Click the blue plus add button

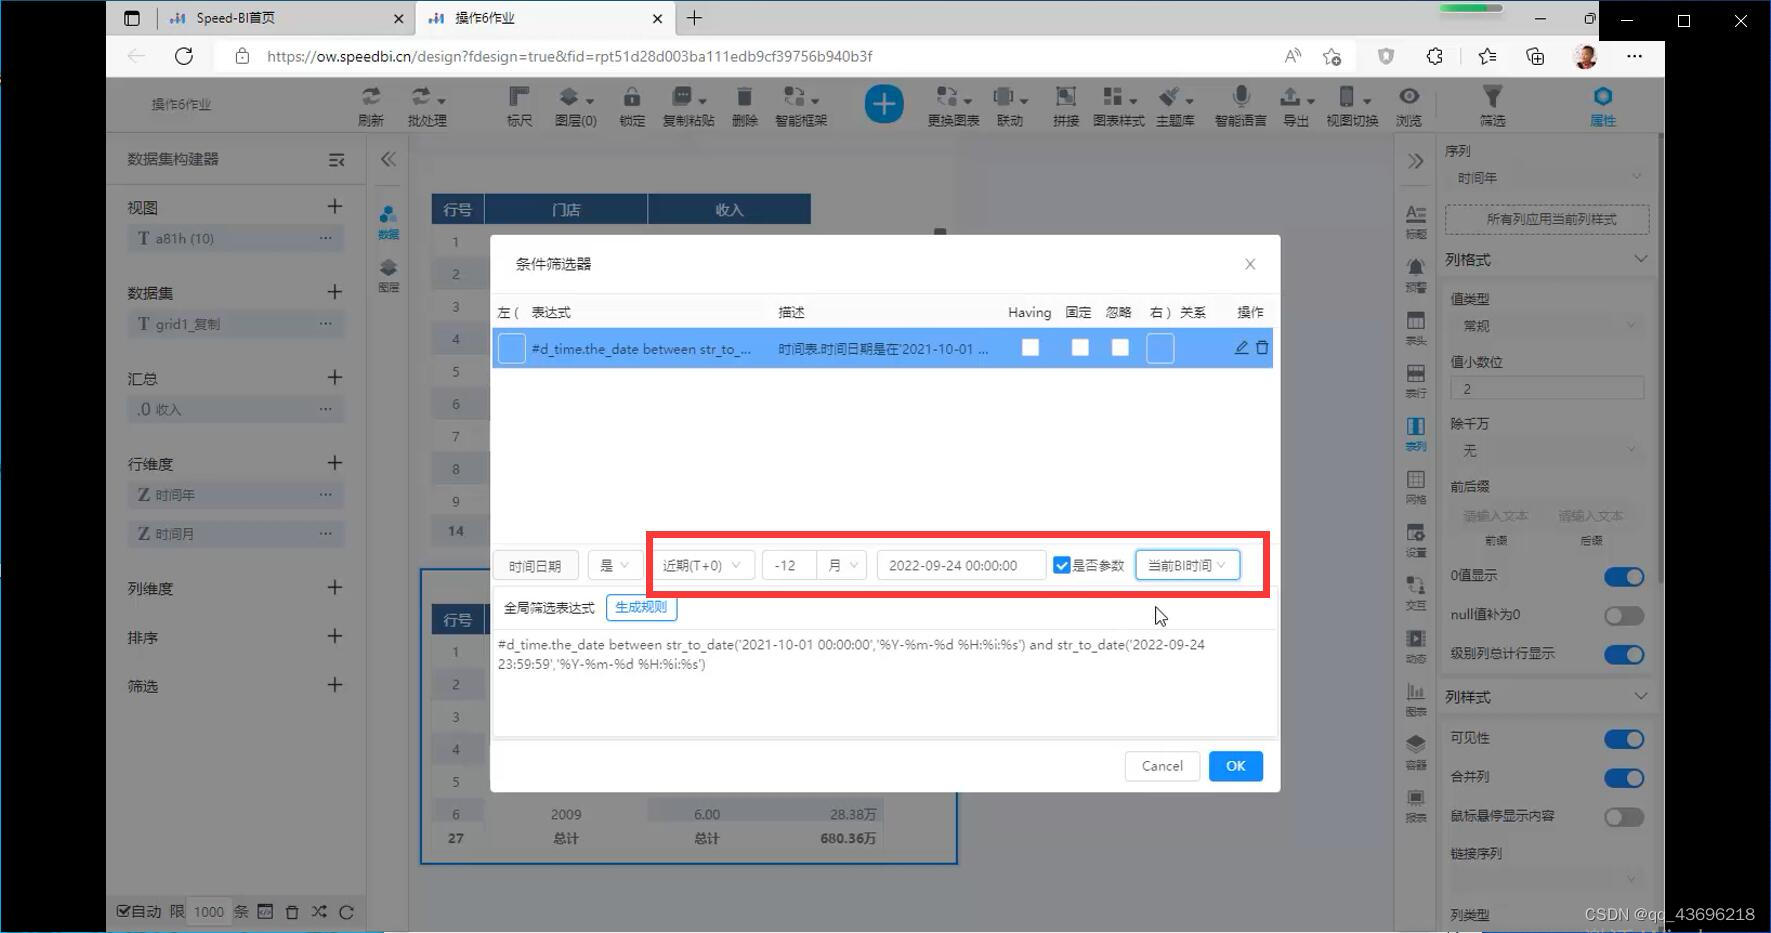point(884,104)
